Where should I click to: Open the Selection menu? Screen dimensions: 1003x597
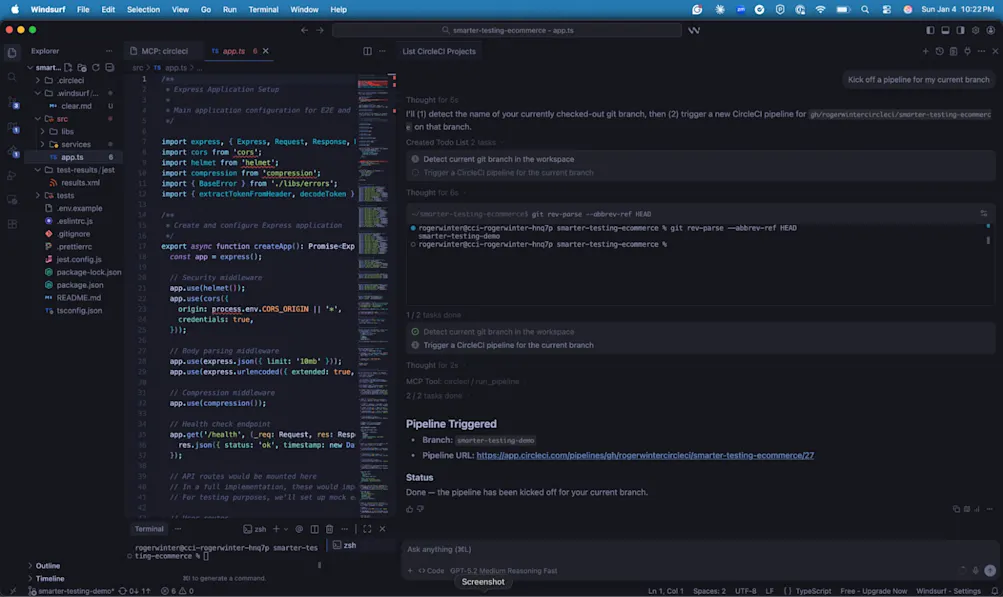pyautogui.click(x=143, y=10)
